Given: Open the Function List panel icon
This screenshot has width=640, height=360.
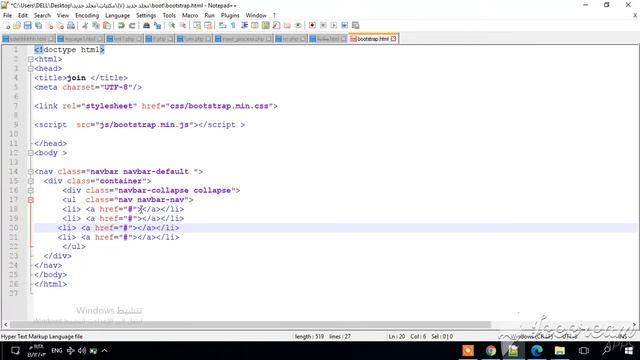Looking at the screenshot, I should tap(276, 25).
